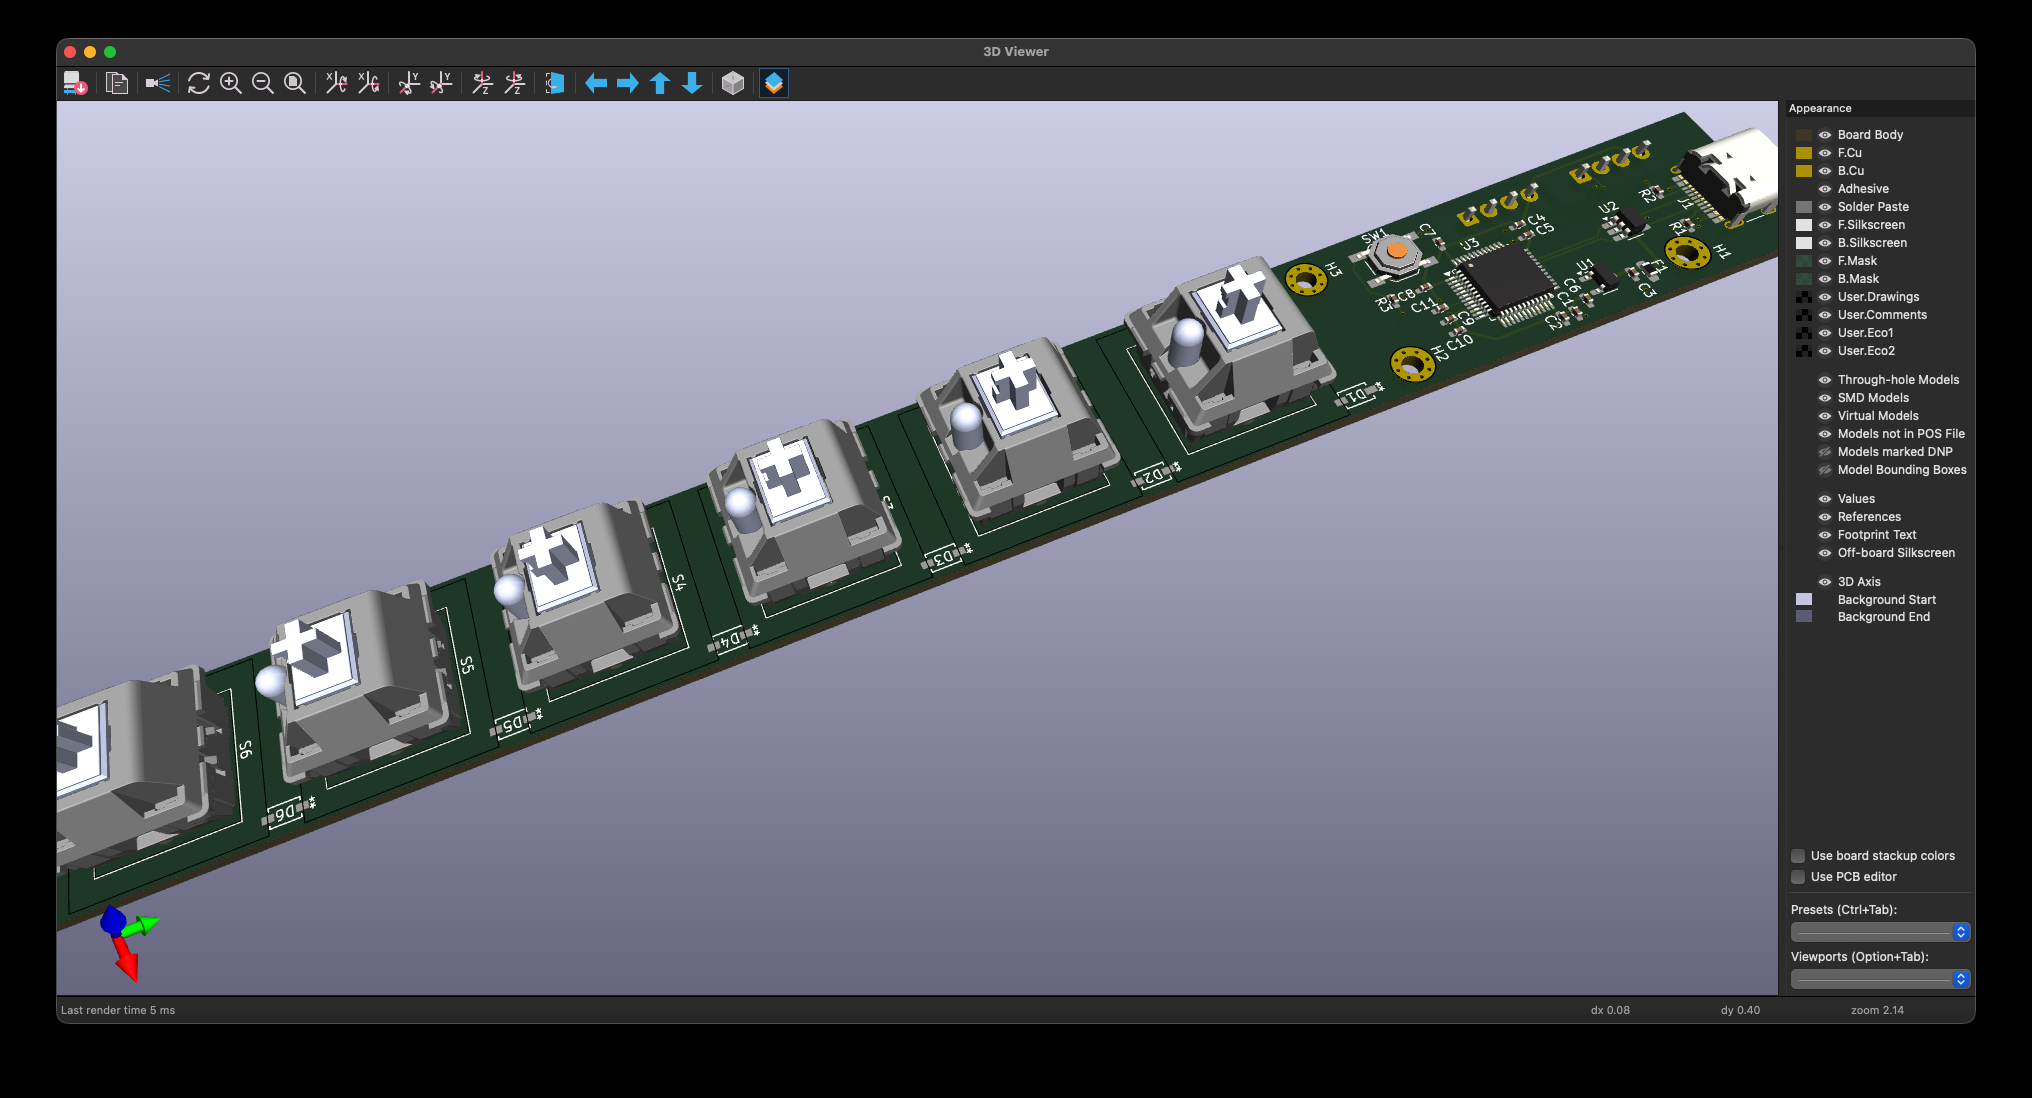The height and width of the screenshot is (1098, 2032).
Task: Copy 3D image to clipboard
Action: [117, 83]
